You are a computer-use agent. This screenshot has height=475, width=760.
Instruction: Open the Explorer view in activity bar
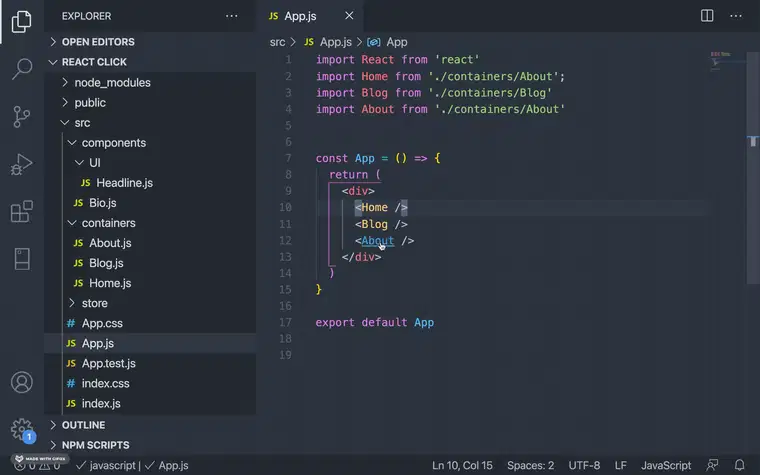(21, 21)
